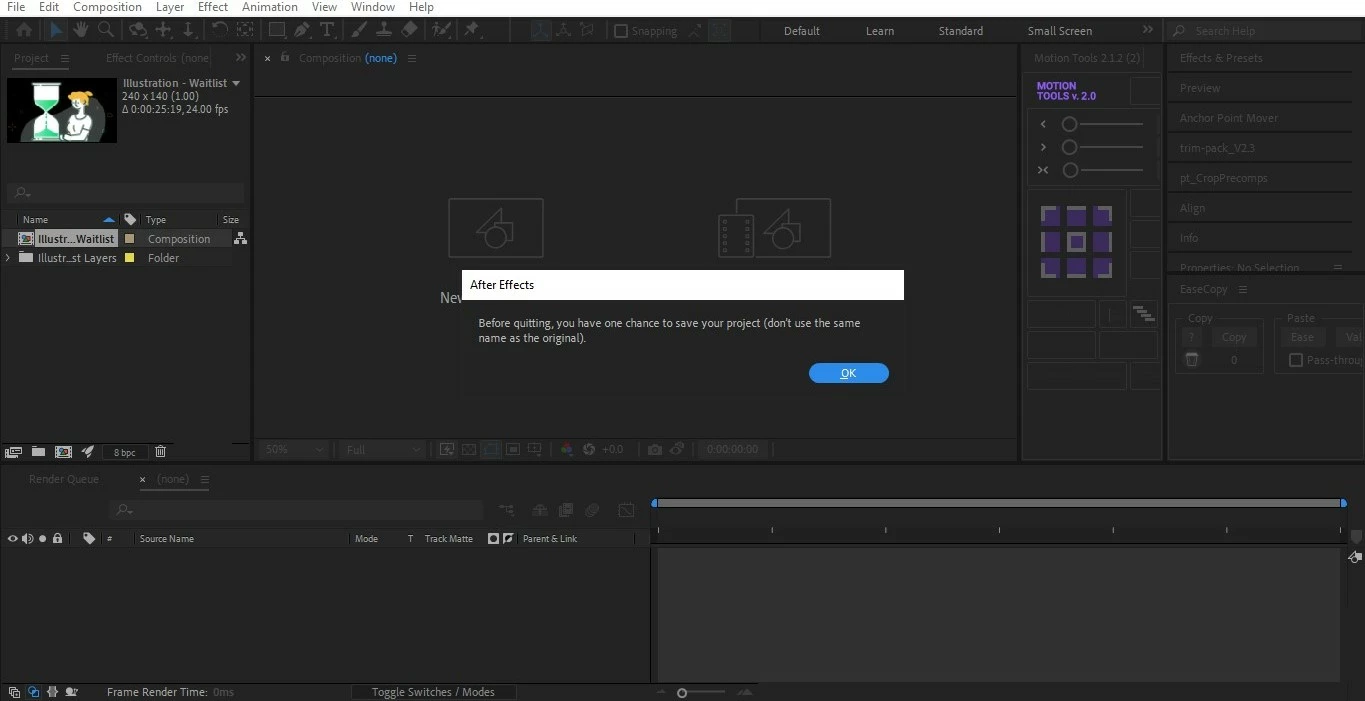Click the stair-step sequence icon in Motion Tools
The width and height of the screenshot is (1365, 701).
pyautogui.click(x=1144, y=314)
